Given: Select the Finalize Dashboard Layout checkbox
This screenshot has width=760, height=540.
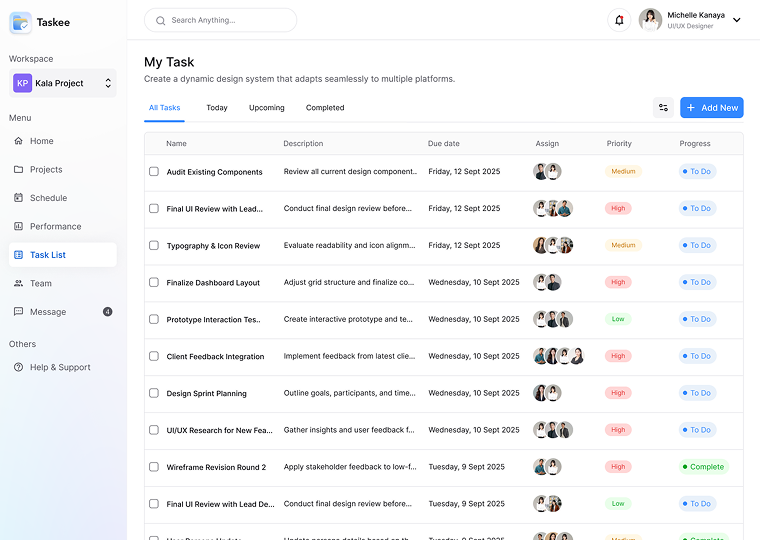Looking at the screenshot, I should 154,282.
